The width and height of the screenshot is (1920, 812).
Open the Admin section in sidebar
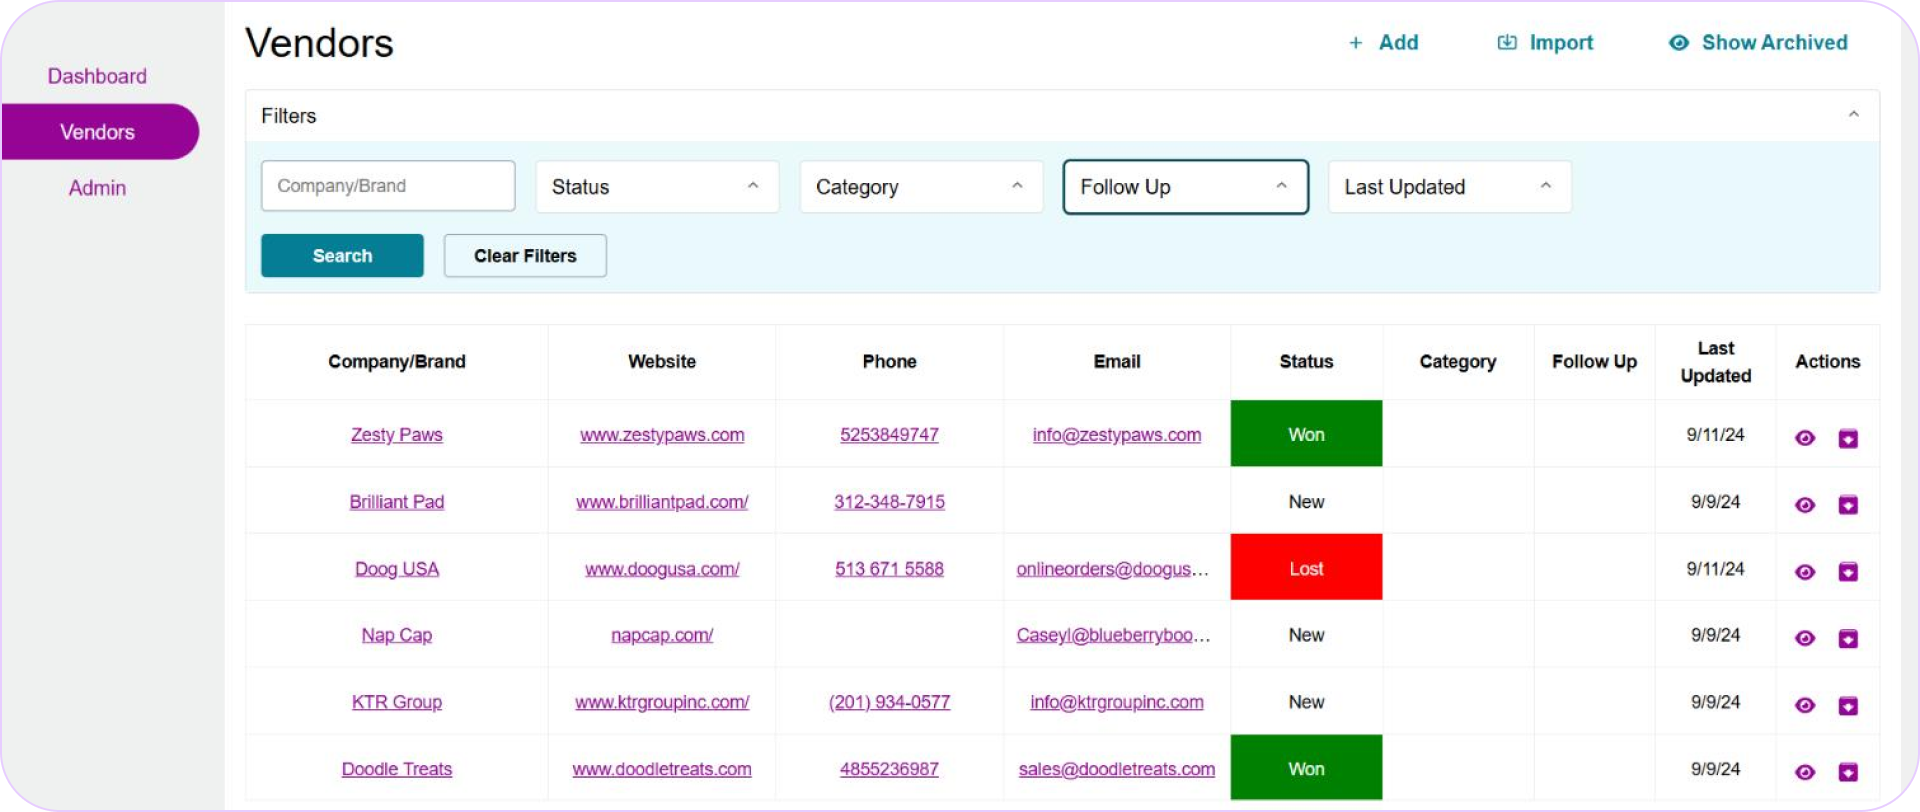[x=97, y=188]
